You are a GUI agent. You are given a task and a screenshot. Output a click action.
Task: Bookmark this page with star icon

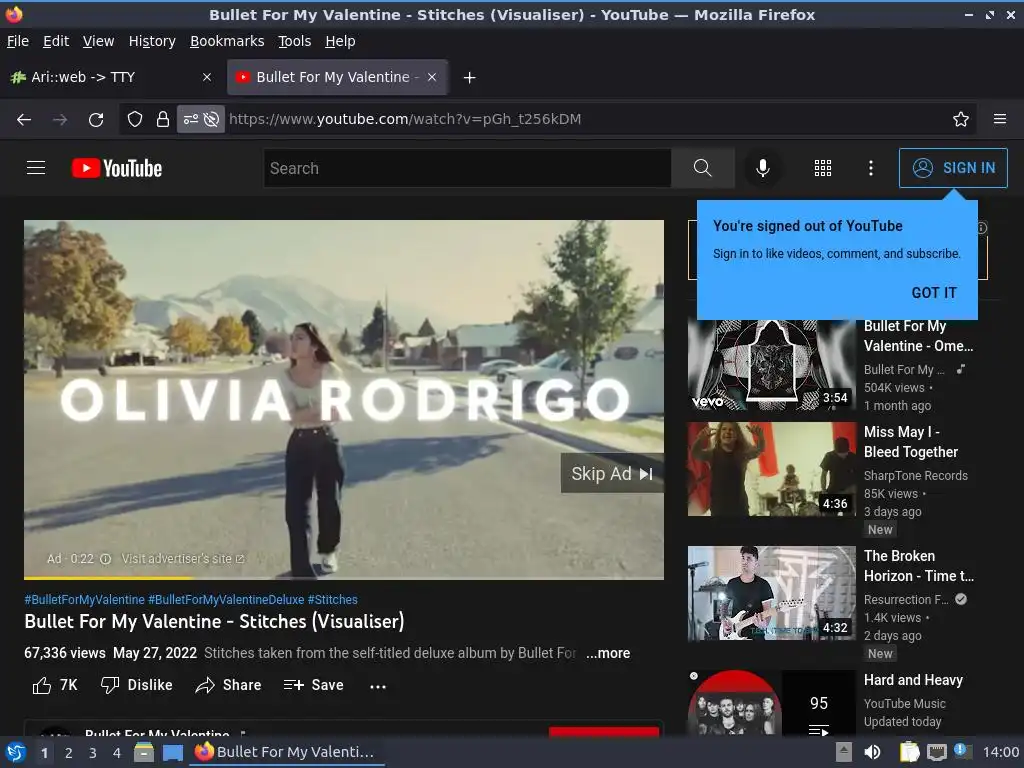(960, 120)
